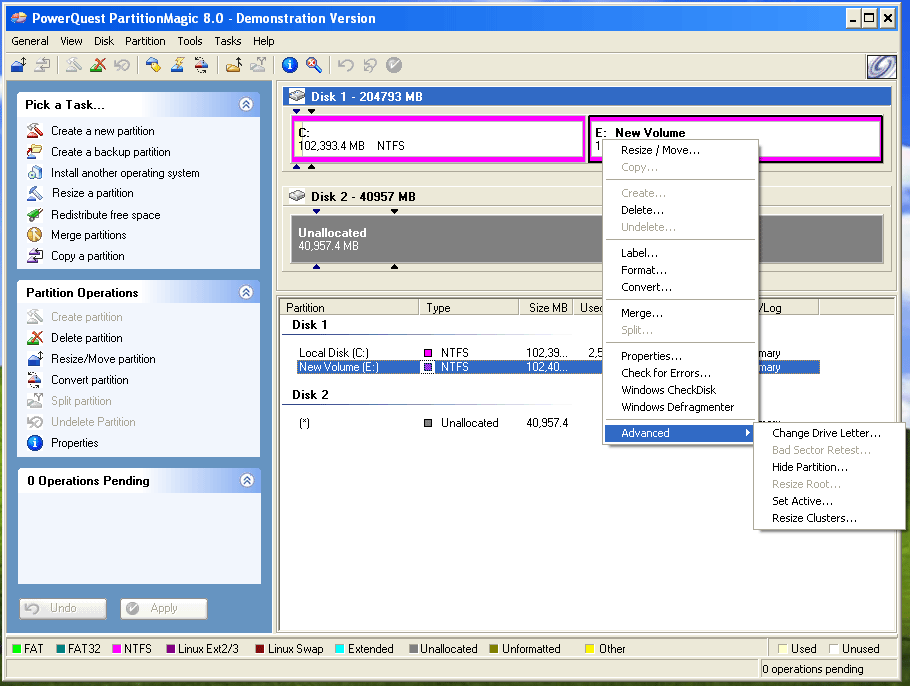910x686 pixels.
Task: Select the Local Disk (C:) row in partition list
Action: pos(333,353)
